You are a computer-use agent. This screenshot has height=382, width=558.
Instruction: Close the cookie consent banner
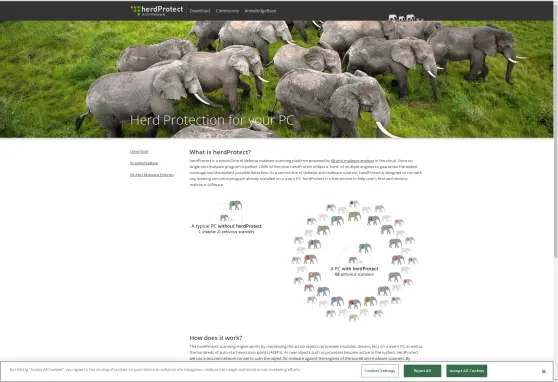point(543,371)
